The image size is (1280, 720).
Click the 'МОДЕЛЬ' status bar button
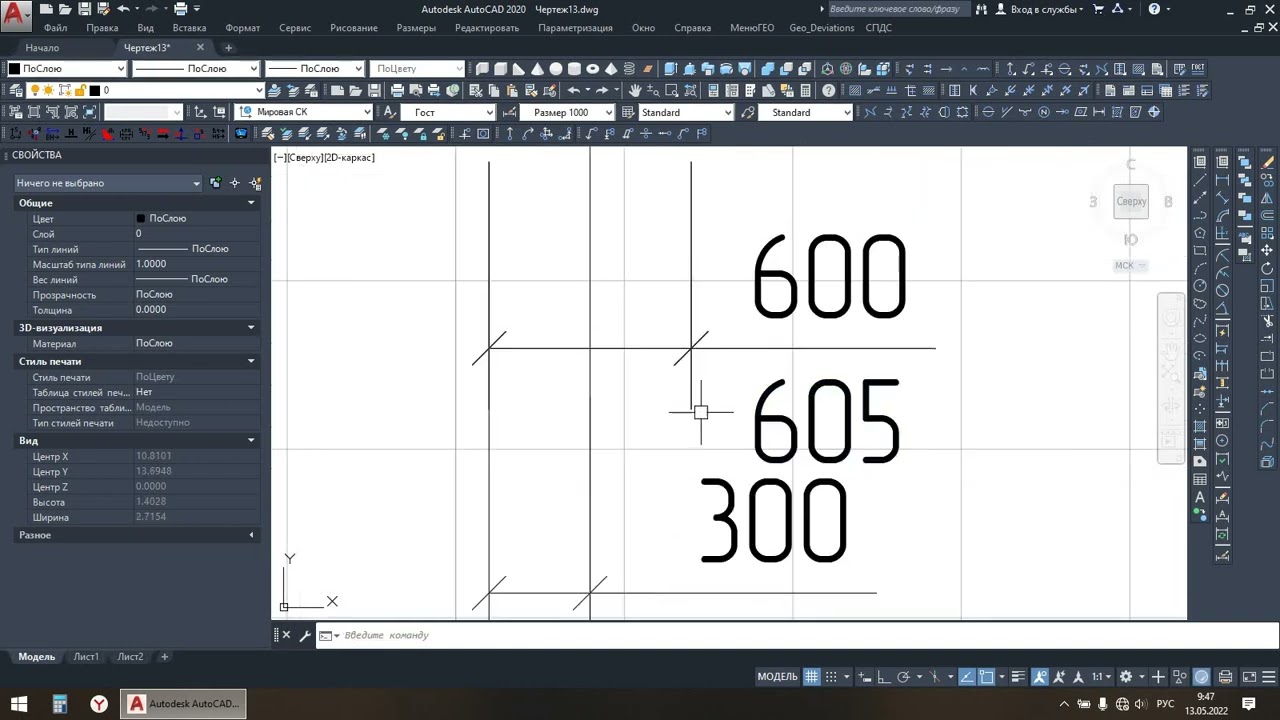click(778, 677)
